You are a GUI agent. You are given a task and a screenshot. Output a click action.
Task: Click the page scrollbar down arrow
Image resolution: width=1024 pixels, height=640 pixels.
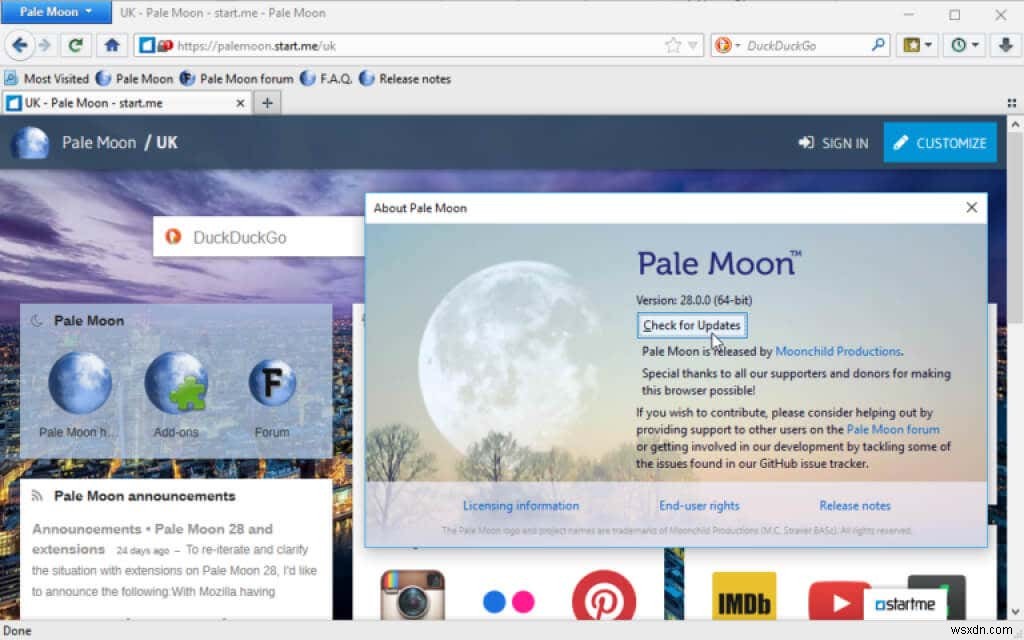[x=1014, y=612]
